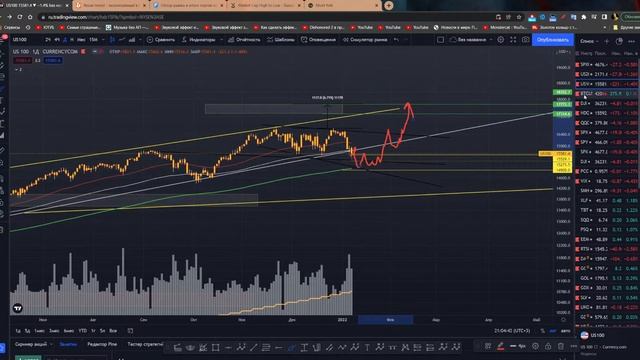Collapse the indicator legend arrow labeled 2
This screenshot has width=640, height=360.
pos(18,69)
